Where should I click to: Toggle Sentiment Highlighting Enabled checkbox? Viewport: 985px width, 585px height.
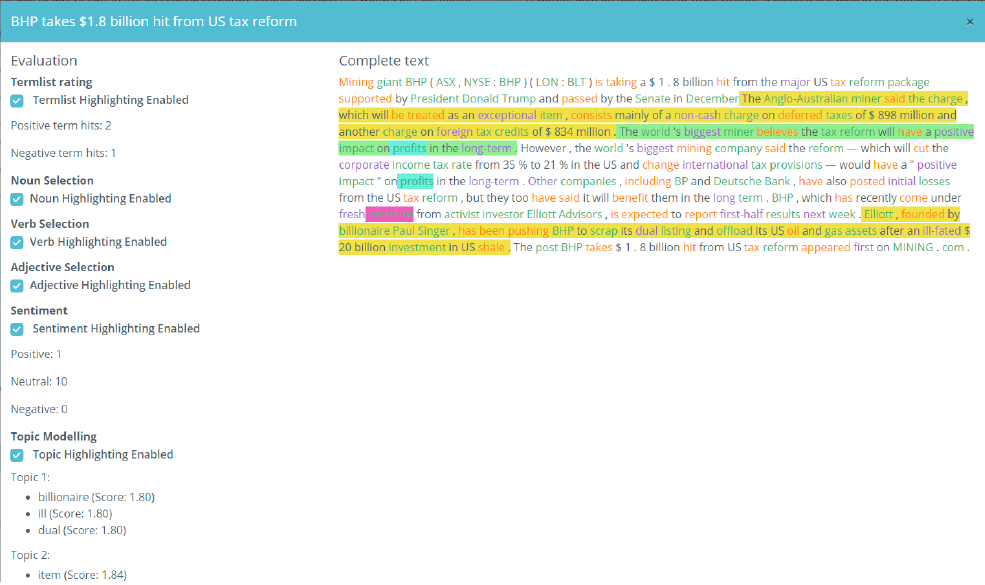pos(17,329)
